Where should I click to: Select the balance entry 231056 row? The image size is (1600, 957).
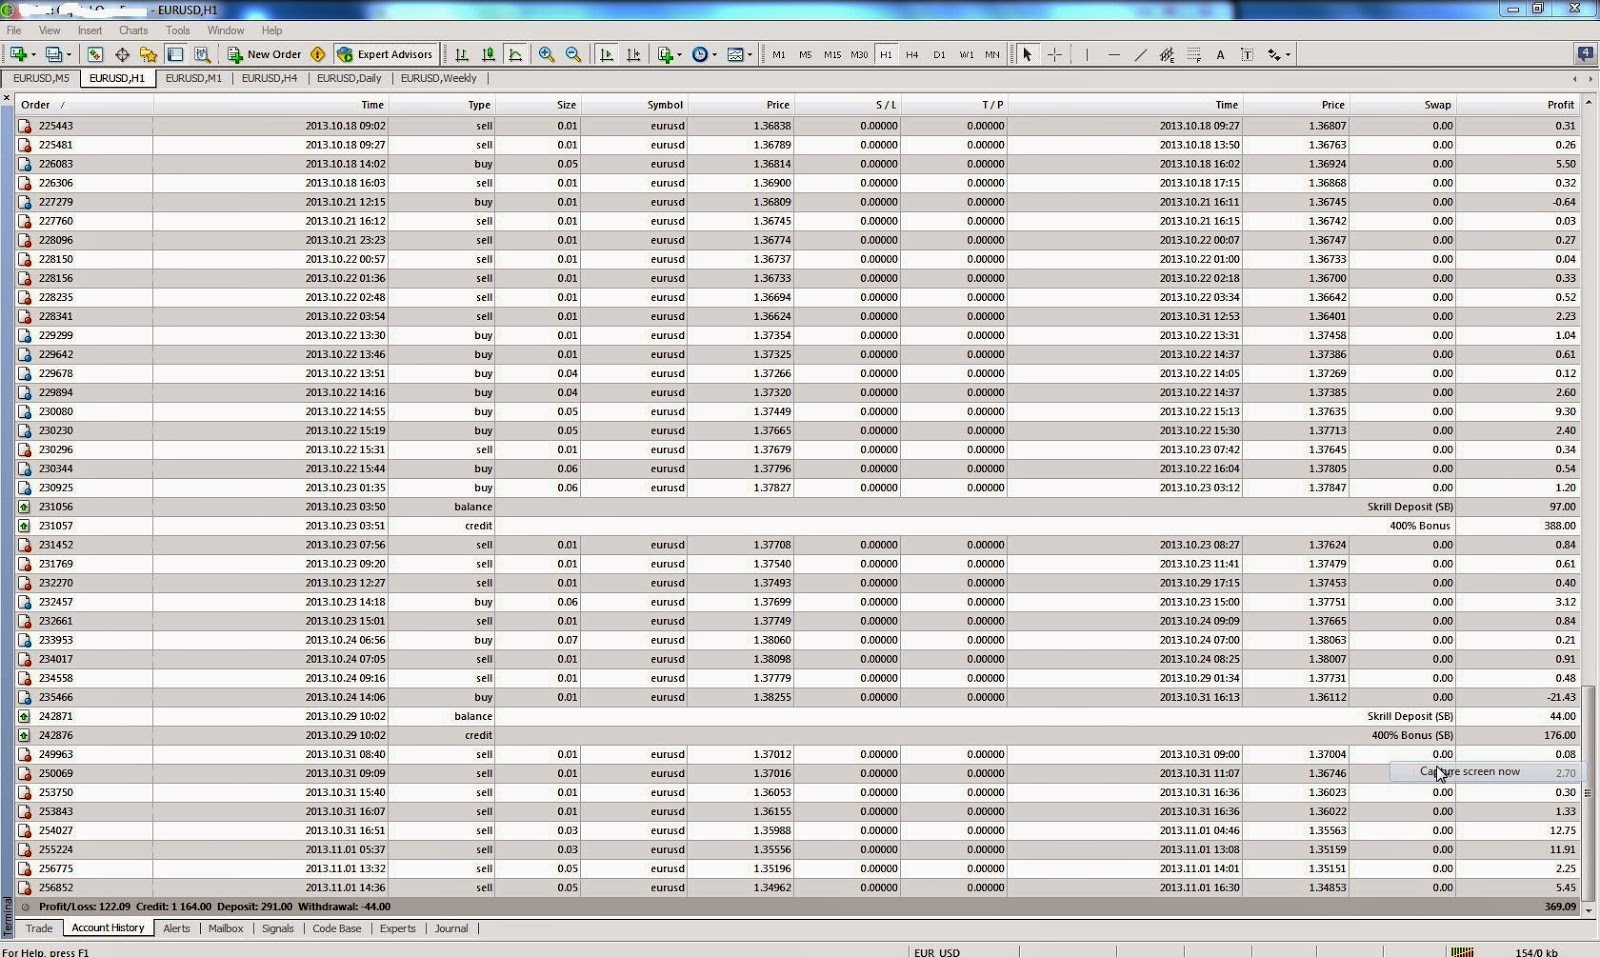[798, 507]
